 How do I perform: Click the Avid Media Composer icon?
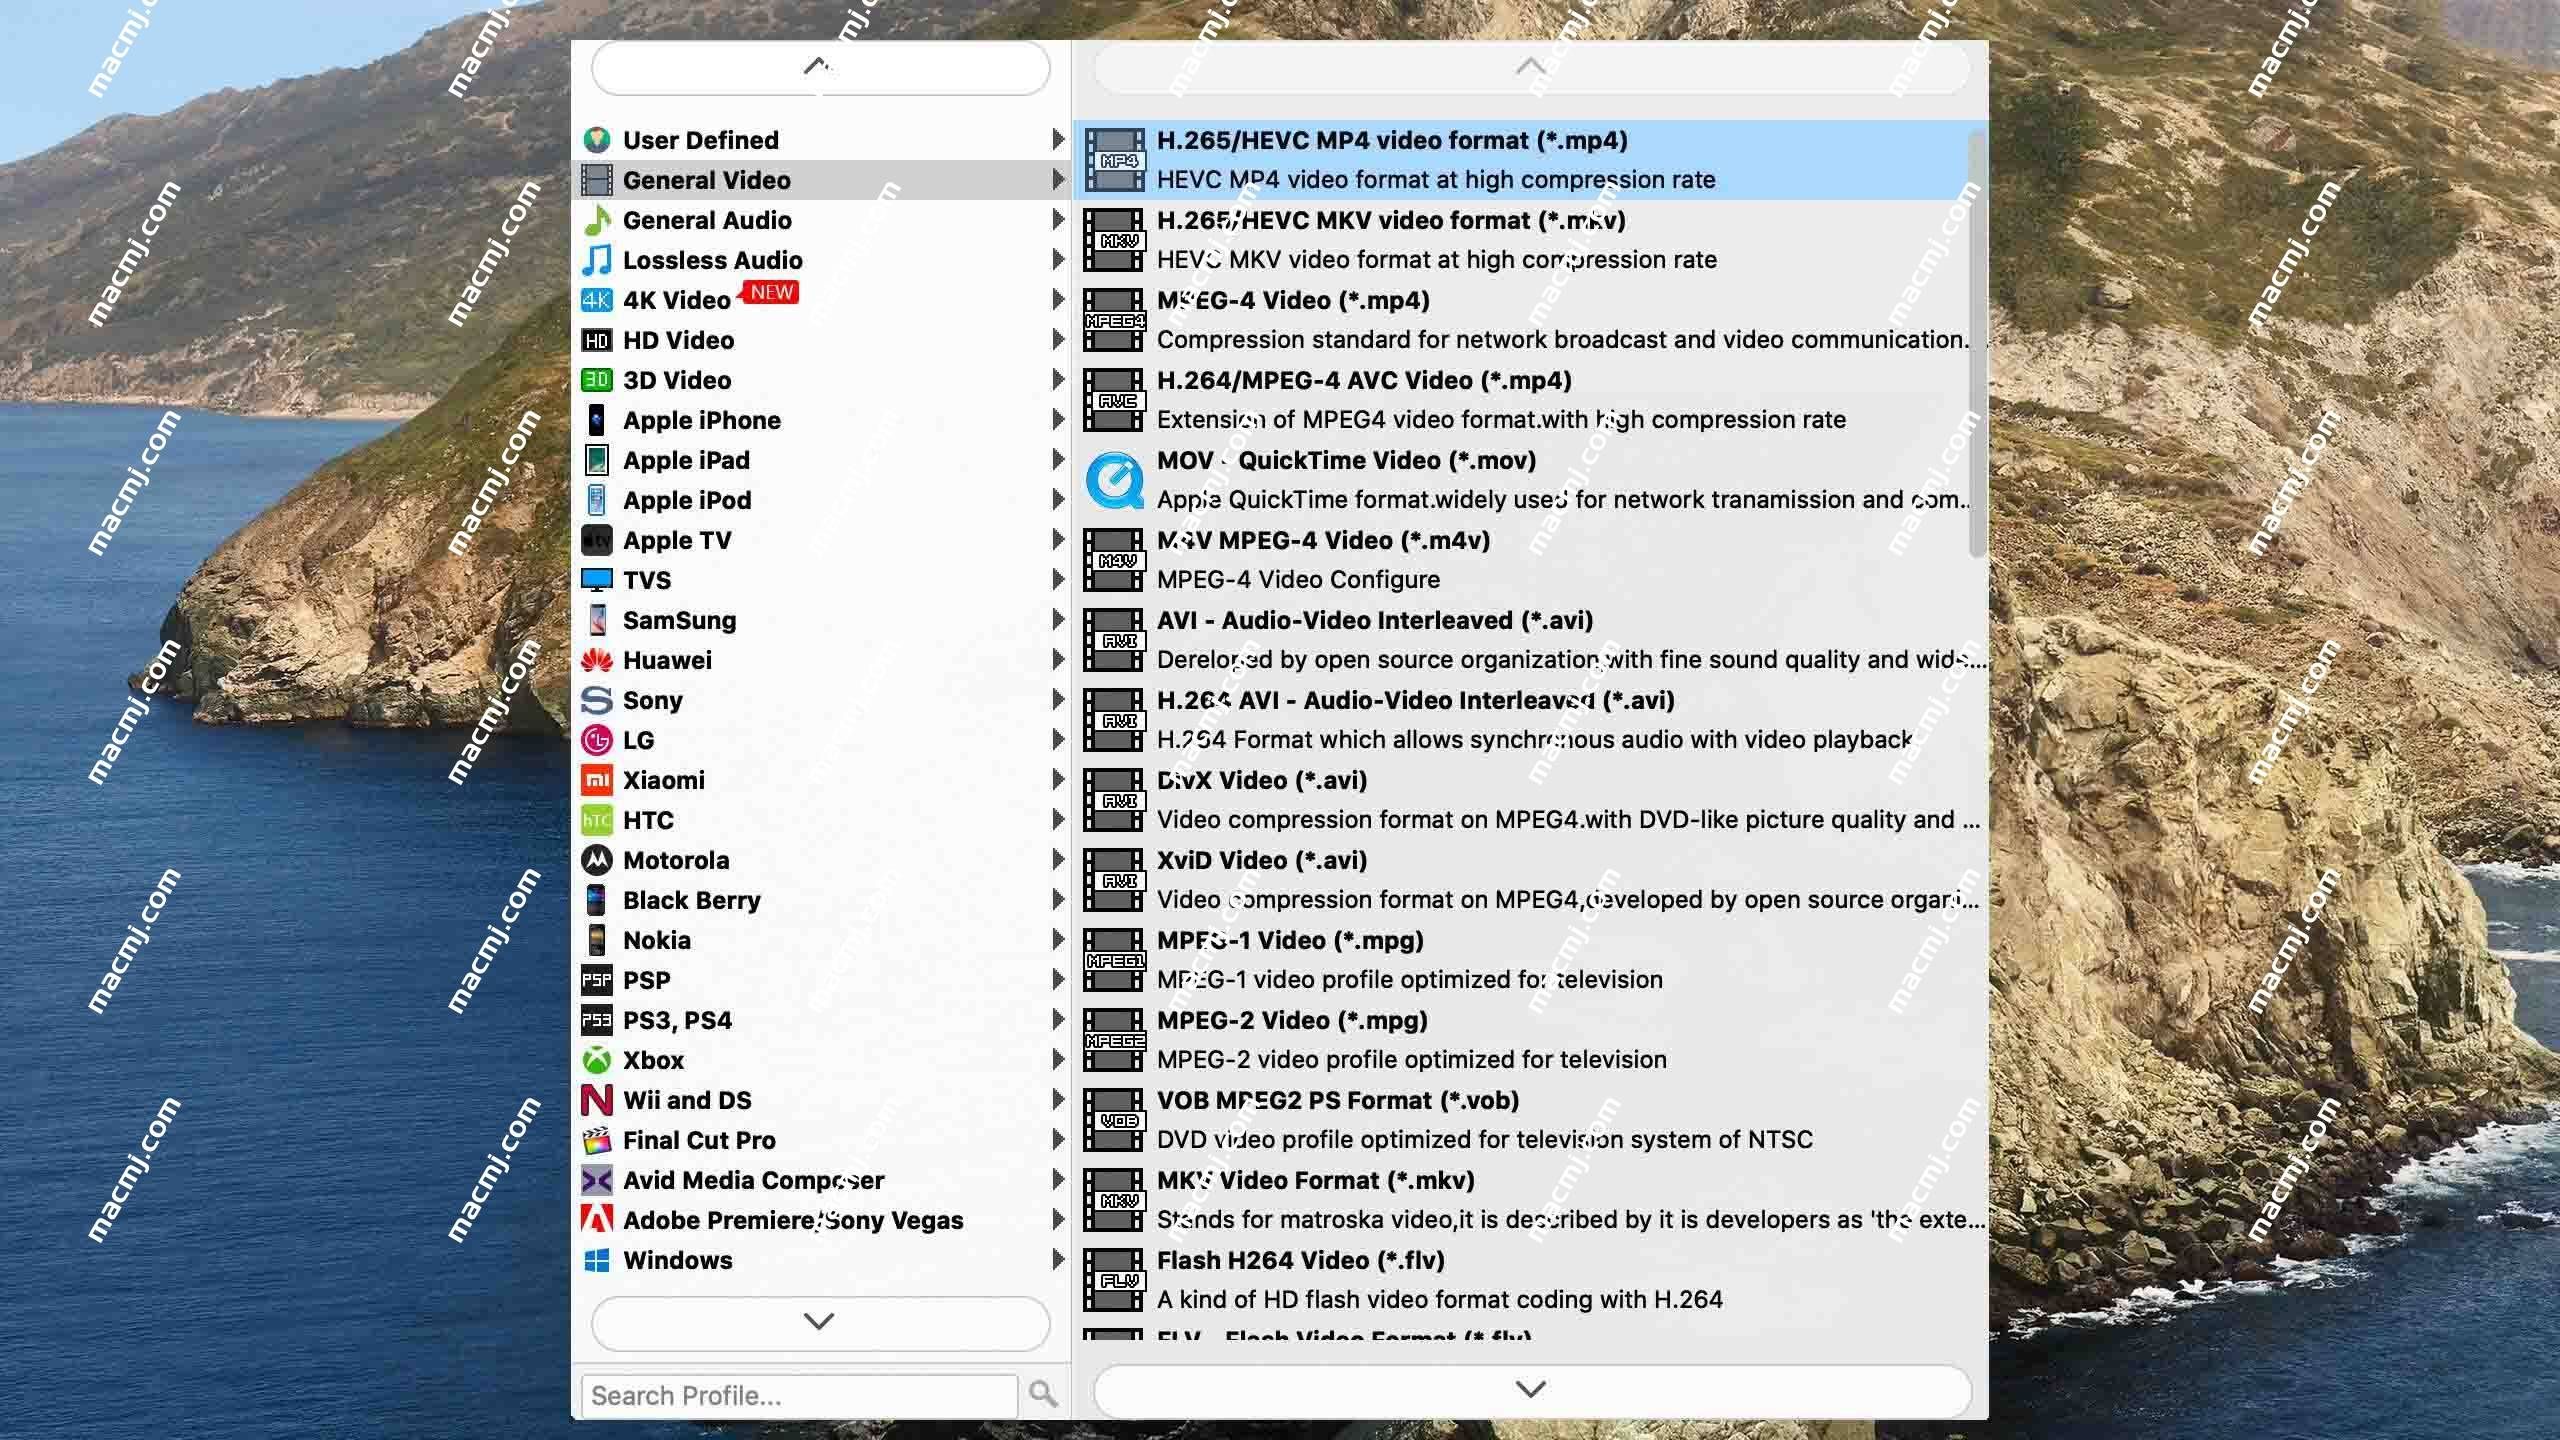pos(597,1180)
